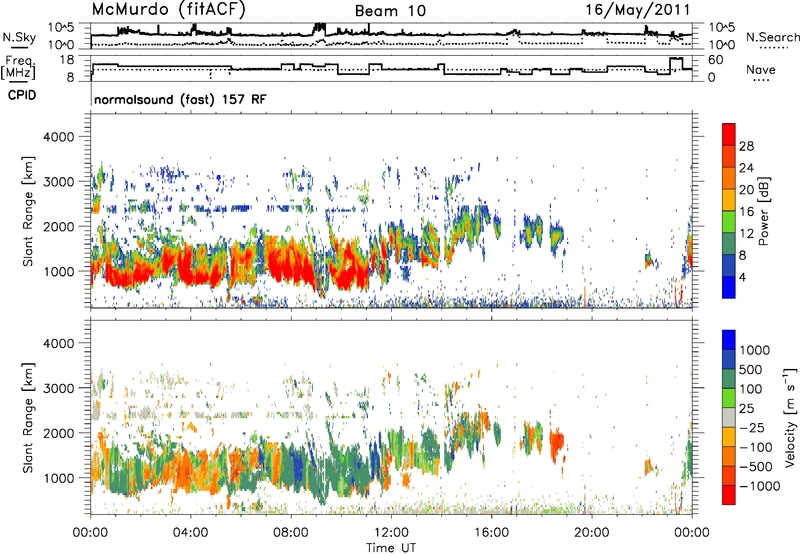Click the '12' label on Power colorbar
The image size is (800, 554).
tap(746, 234)
